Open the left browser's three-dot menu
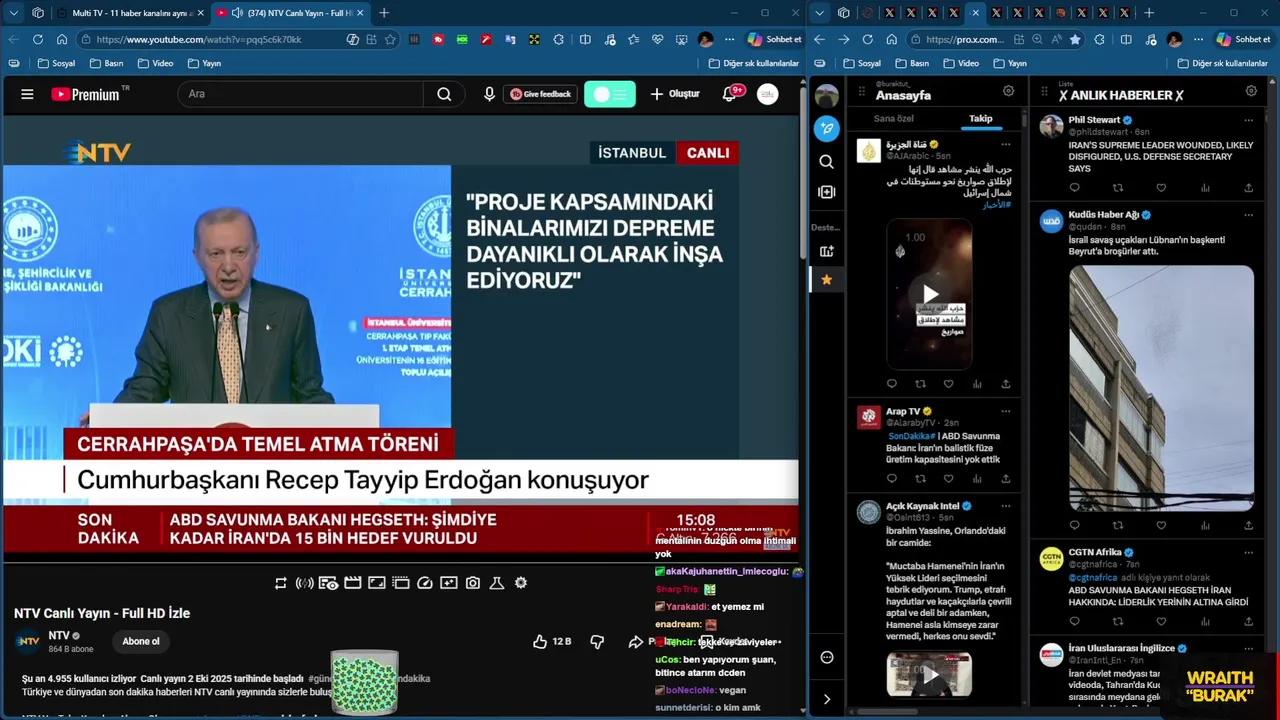Screen dimensions: 1280x720 729,39
